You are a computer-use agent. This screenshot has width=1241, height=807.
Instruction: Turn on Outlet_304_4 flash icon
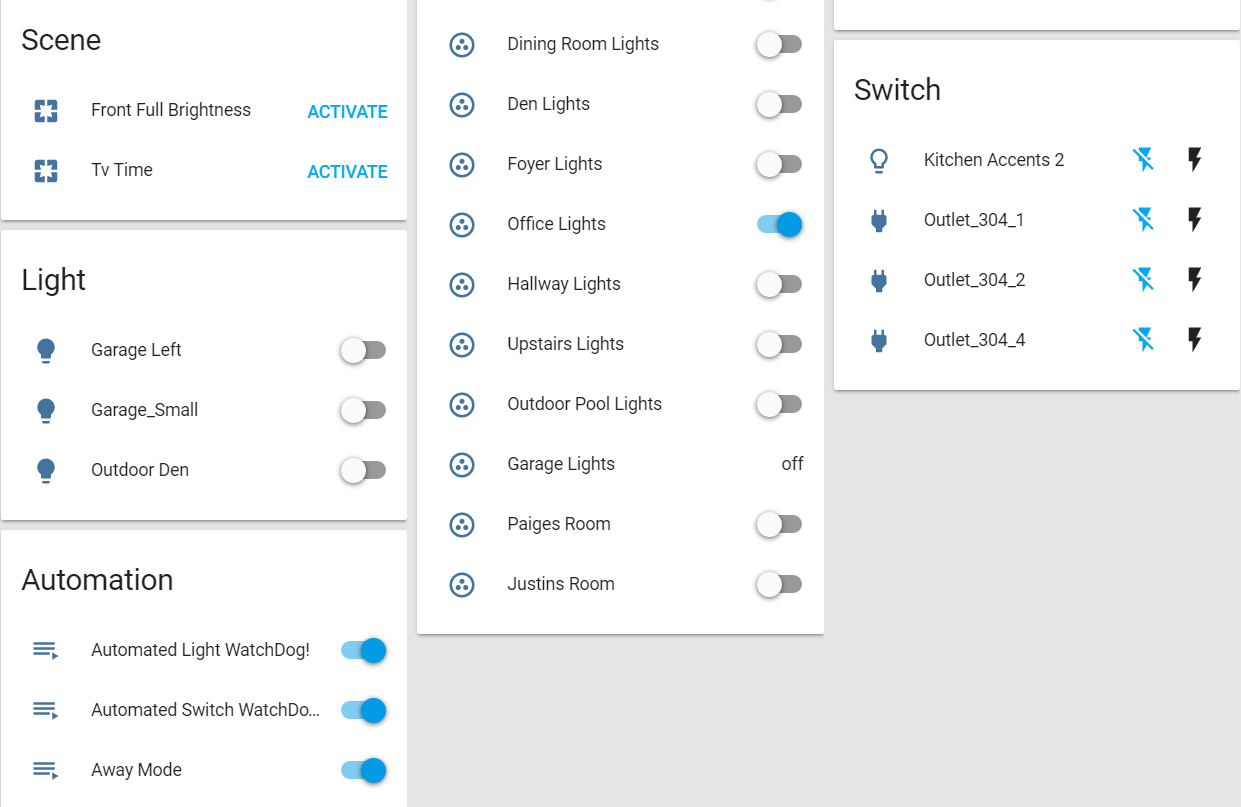tap(1194, 340)
